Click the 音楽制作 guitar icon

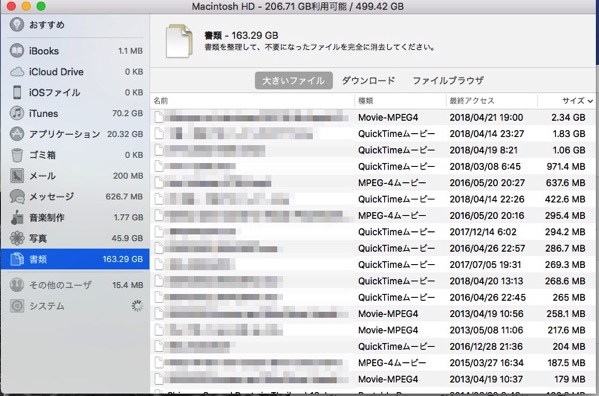point(17,217)
